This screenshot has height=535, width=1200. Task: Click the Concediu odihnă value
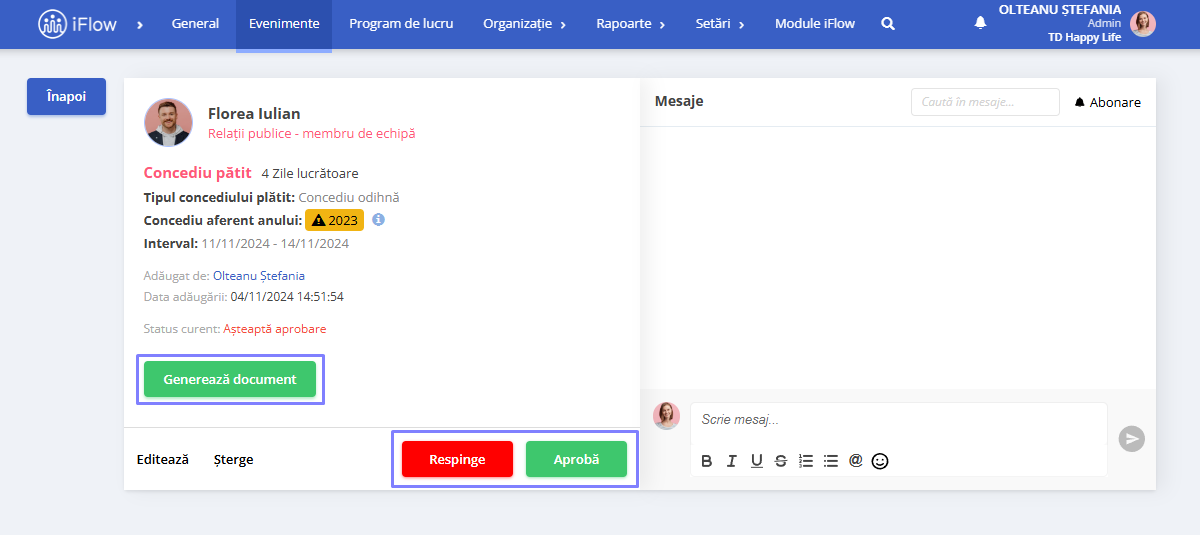click(349, 197)
